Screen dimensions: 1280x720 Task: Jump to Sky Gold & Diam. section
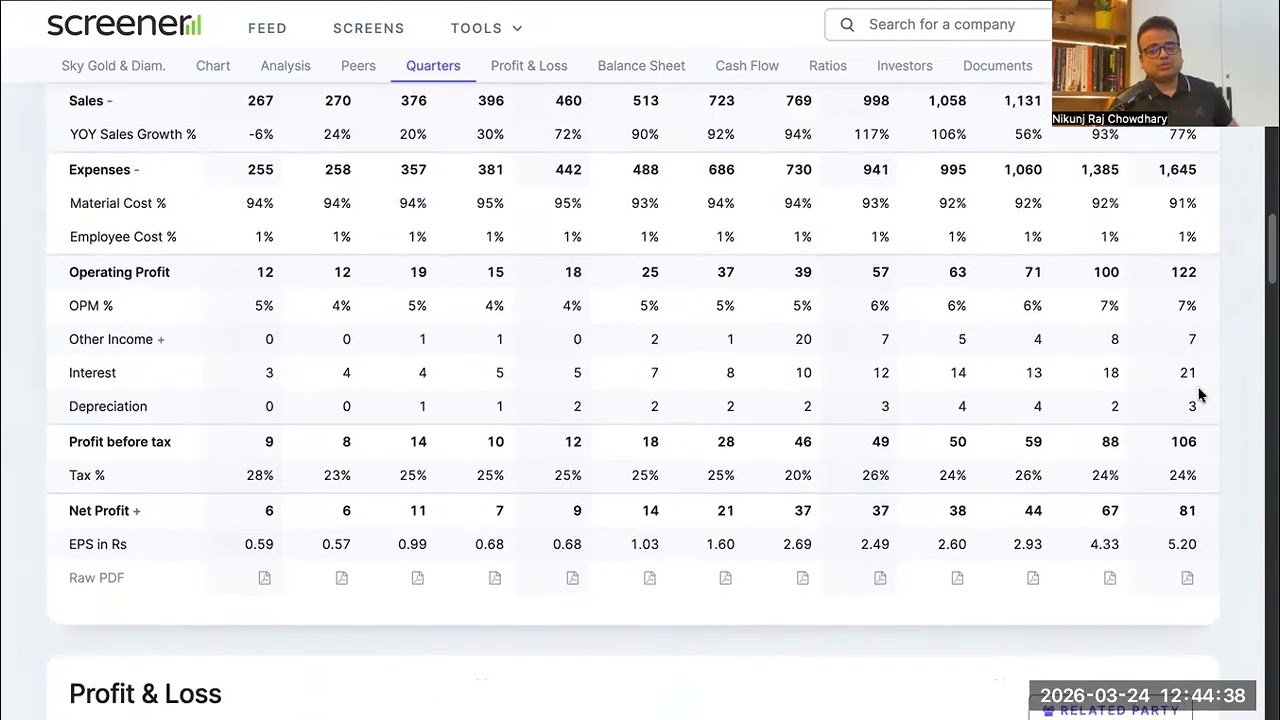pos(113,66)
